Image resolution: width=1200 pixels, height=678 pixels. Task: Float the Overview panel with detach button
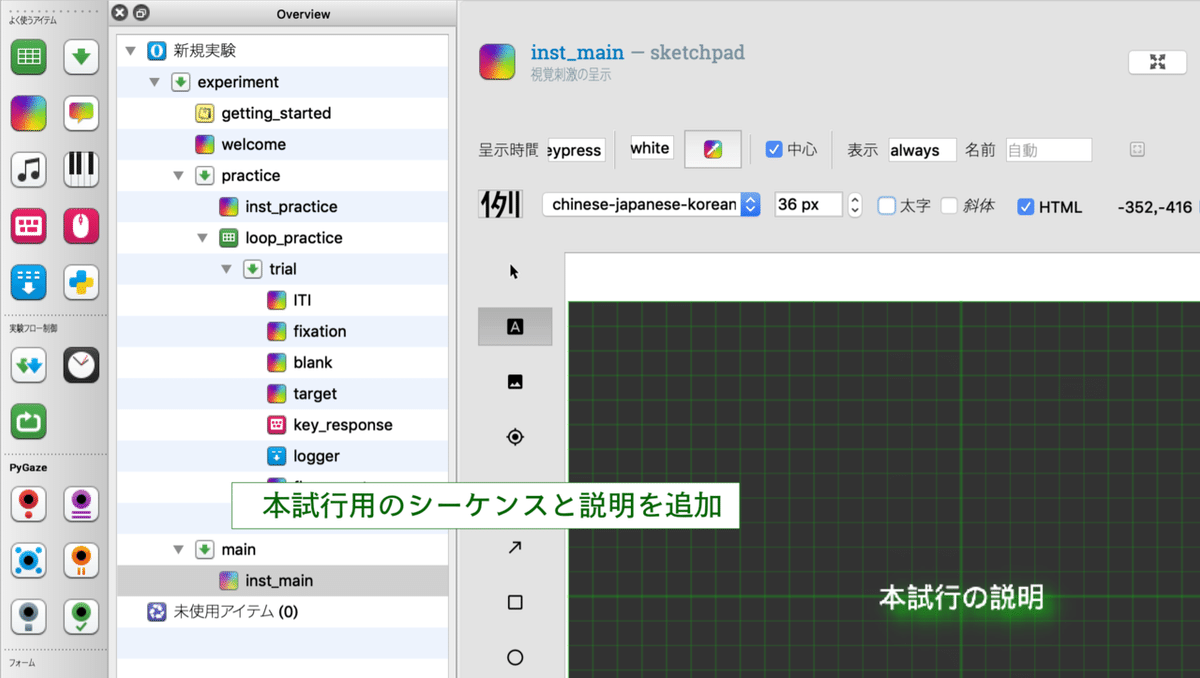141,13
